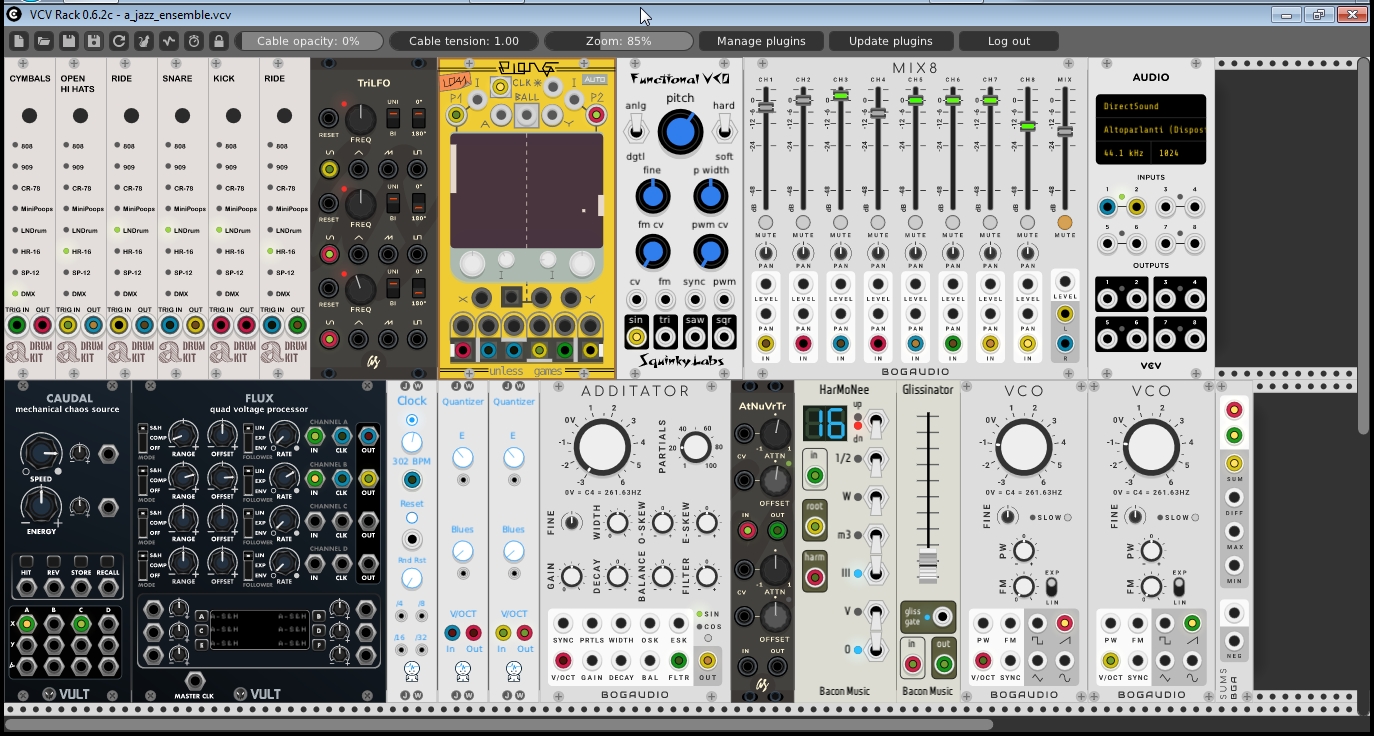This screenshot has width=1374, height=736.
Task: Click the OUT jack on the Kick module
Action: pos(246,325)
